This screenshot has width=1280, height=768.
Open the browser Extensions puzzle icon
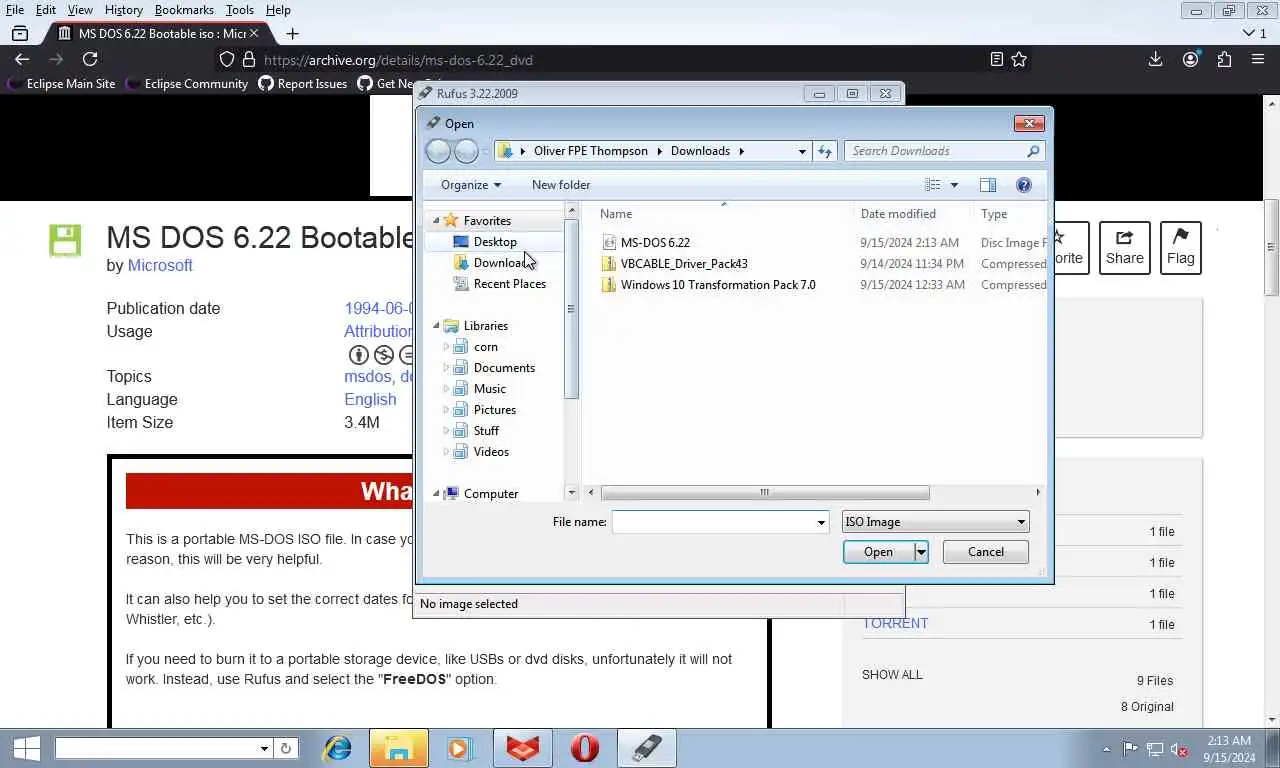click(1224, 60)
